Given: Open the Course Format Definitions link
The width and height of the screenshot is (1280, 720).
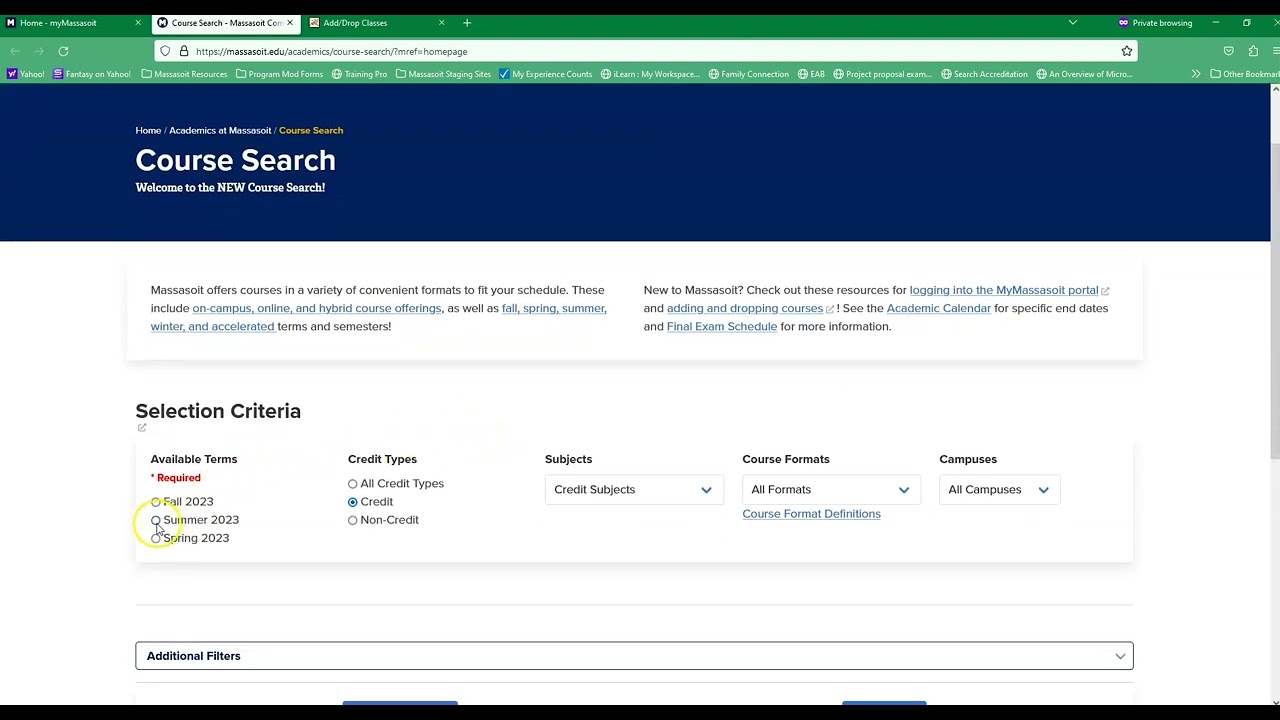Looking at the screenshot, I should coord(811,514).
